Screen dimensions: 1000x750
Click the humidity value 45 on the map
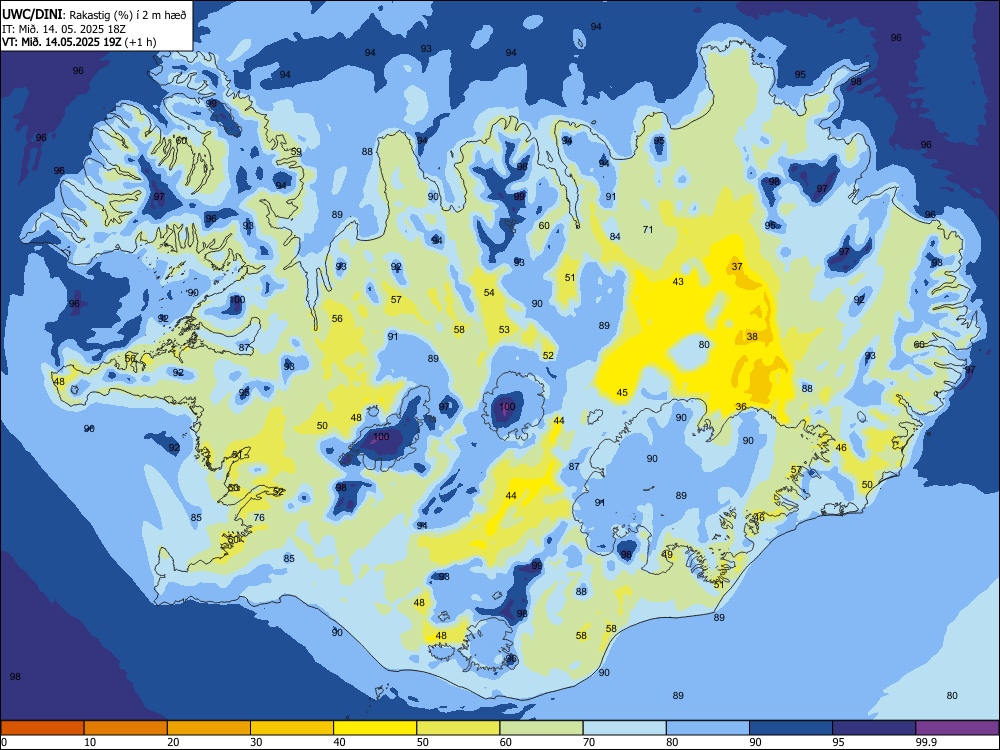click(x=622, y=393)
